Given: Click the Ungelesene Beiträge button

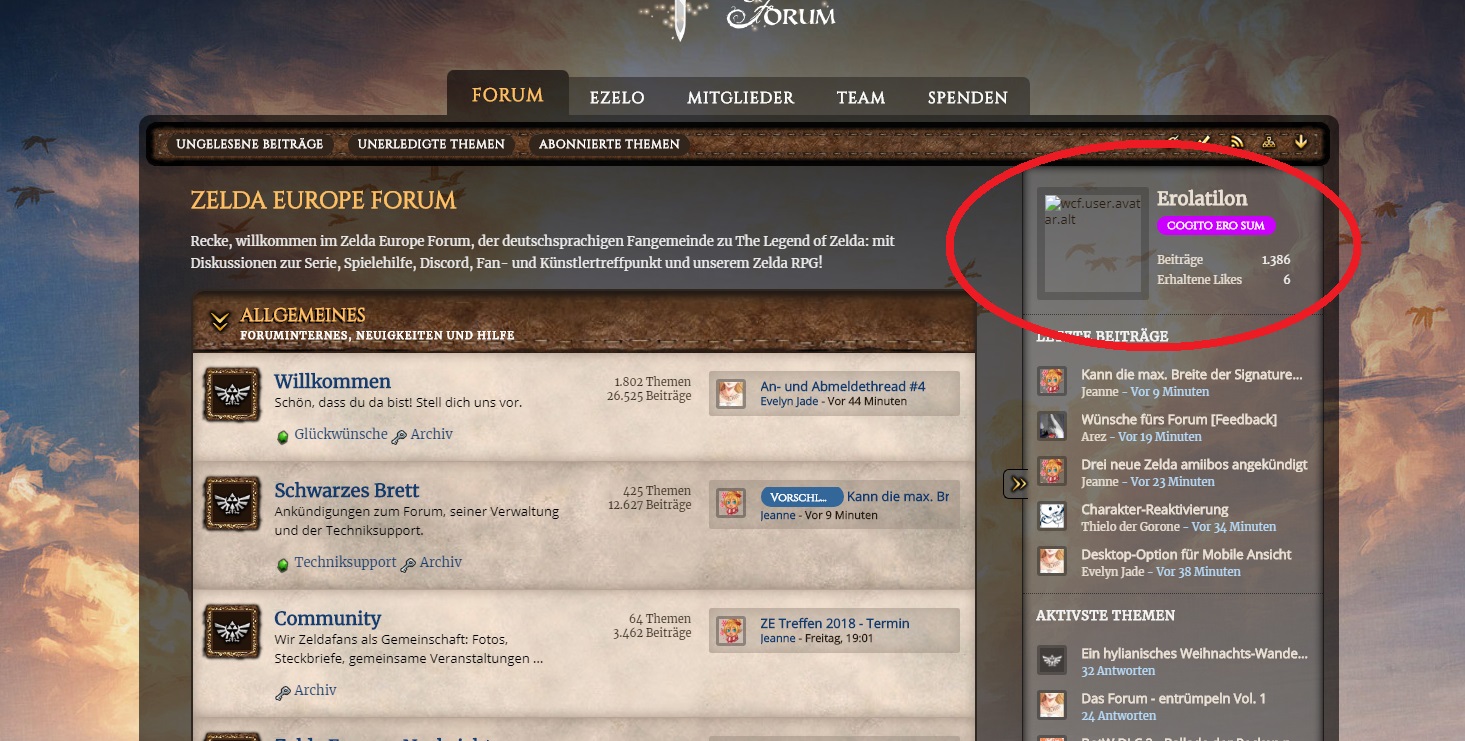Looking at the screenshot, I should (250, 144).
